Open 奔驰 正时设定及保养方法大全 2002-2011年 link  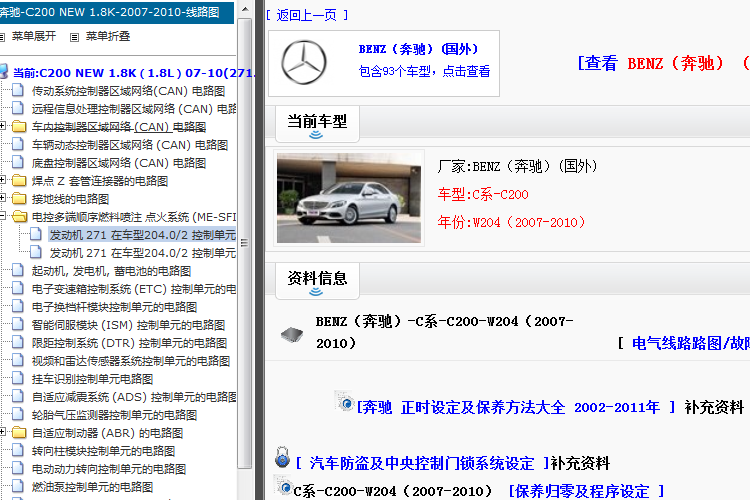(x=516, y=408)
